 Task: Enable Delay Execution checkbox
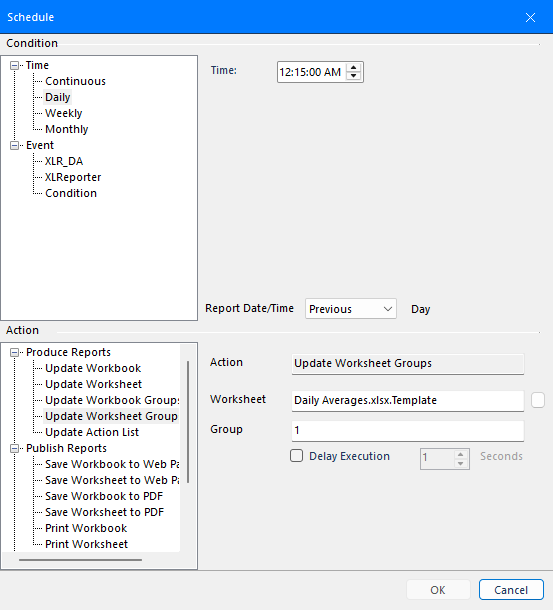(x=297, y=456)
